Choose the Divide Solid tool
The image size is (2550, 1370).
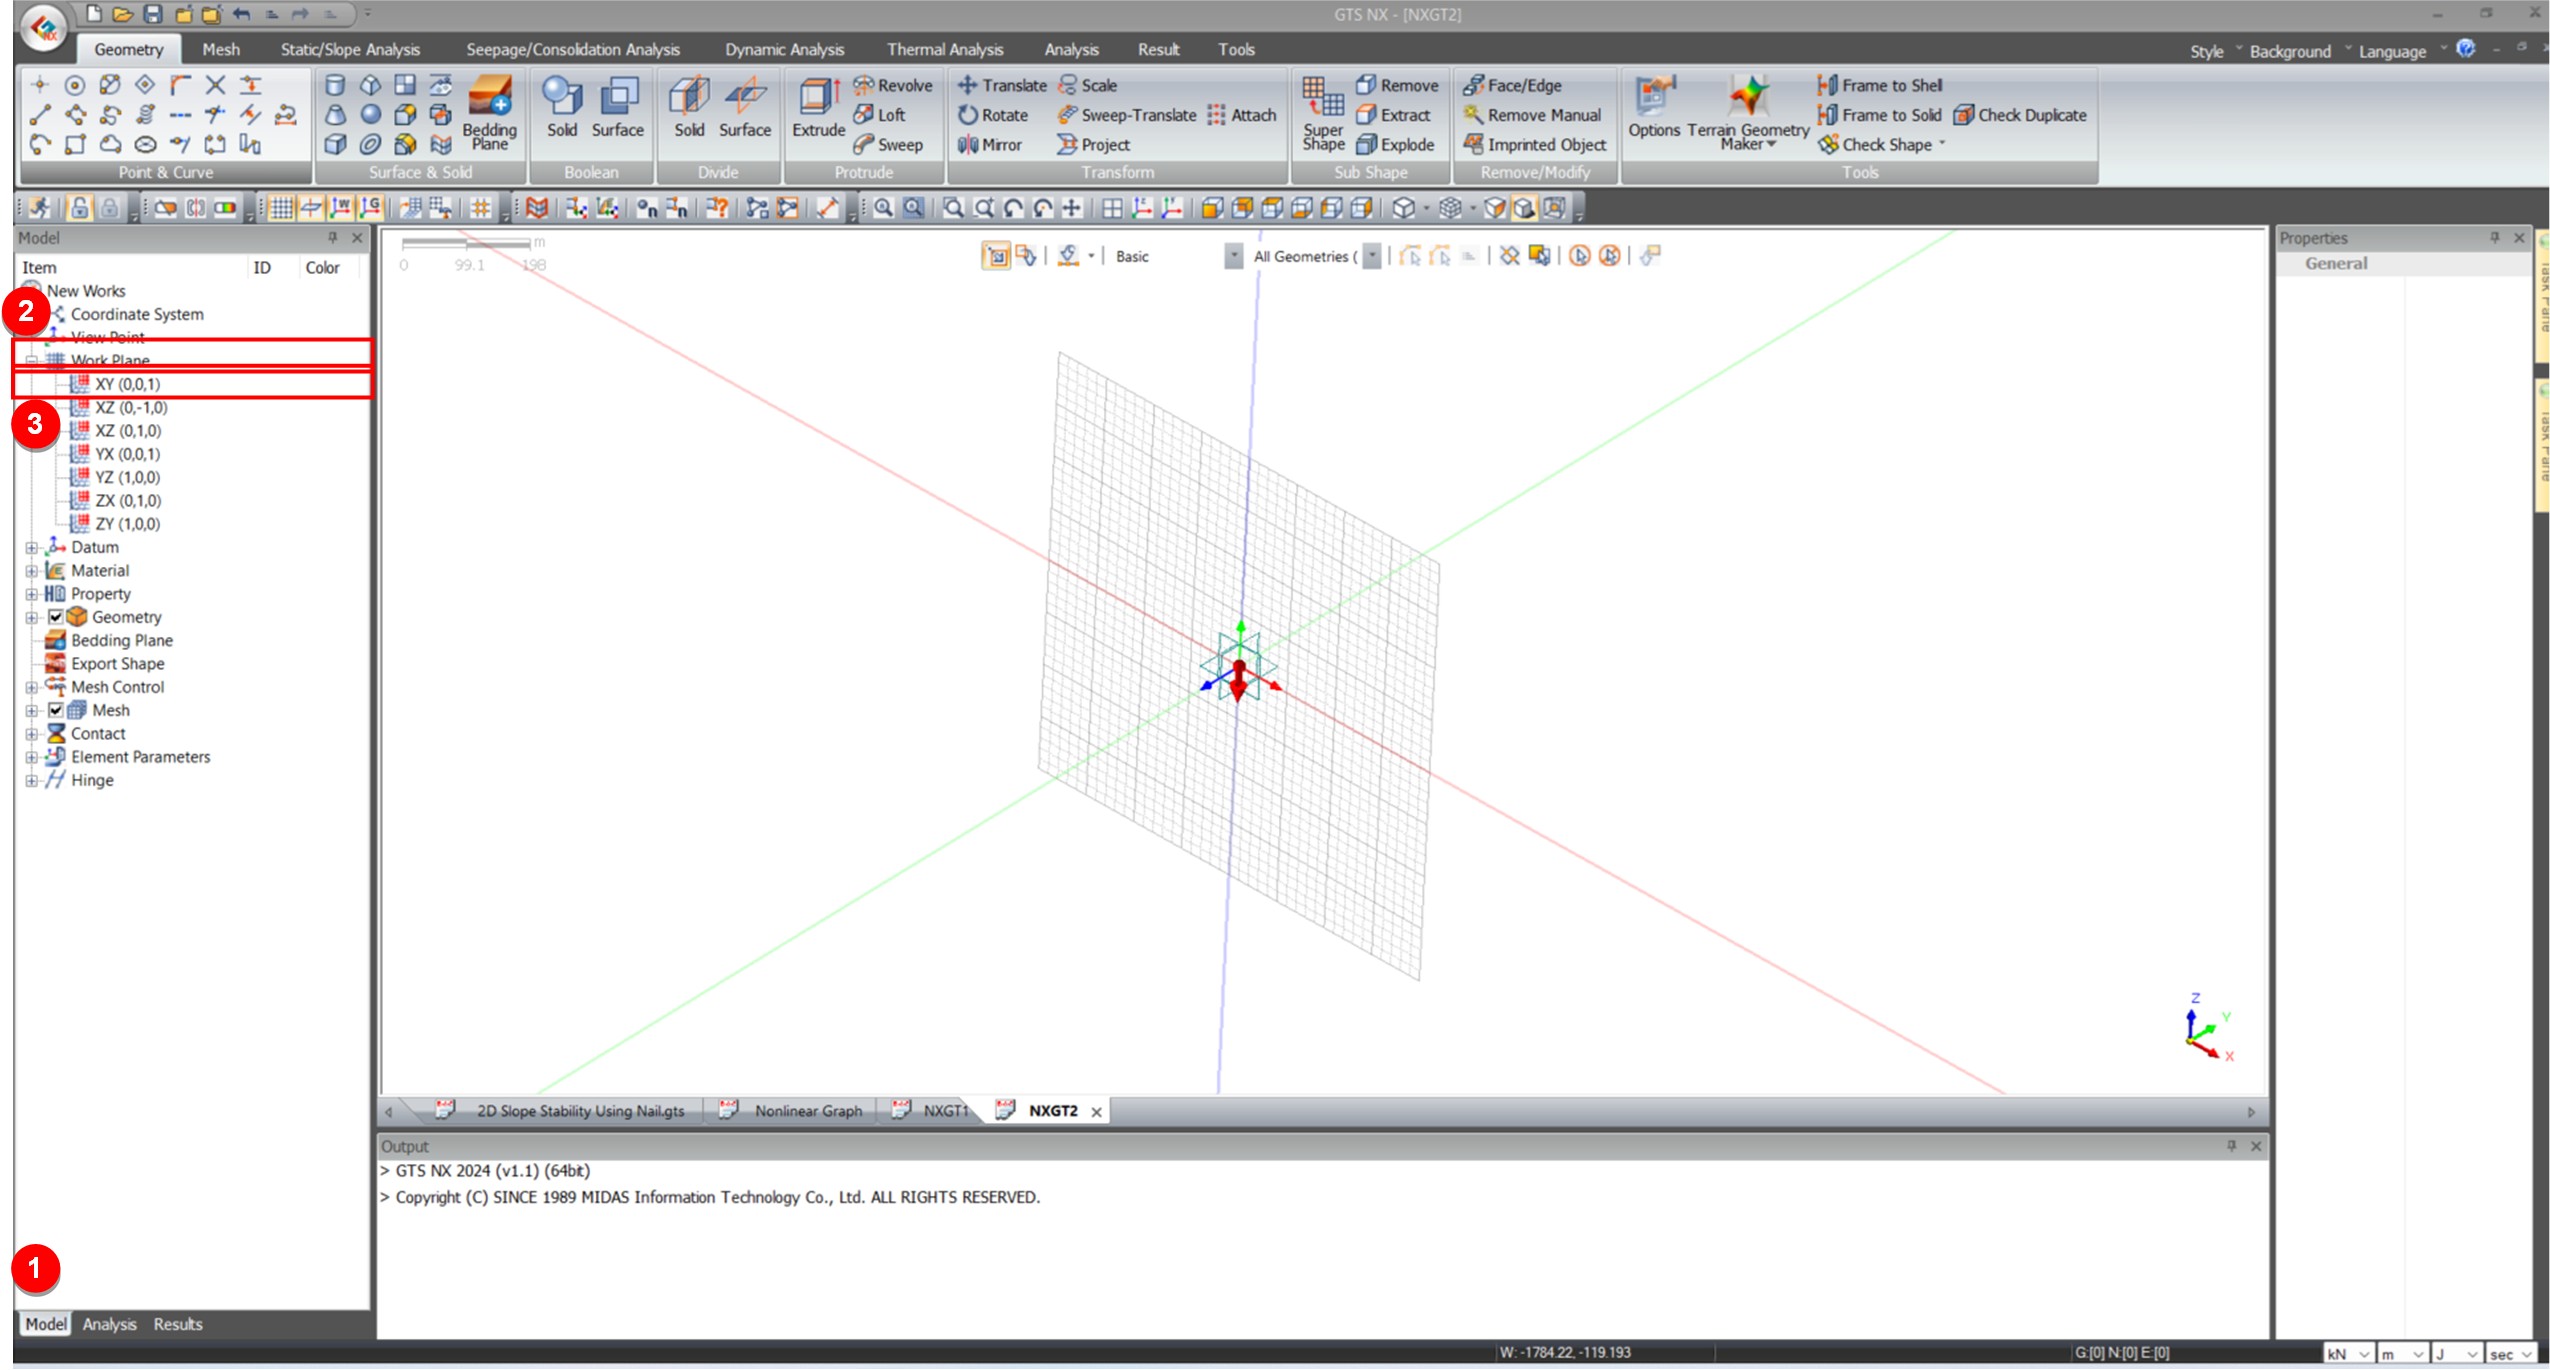click(688, 107)
